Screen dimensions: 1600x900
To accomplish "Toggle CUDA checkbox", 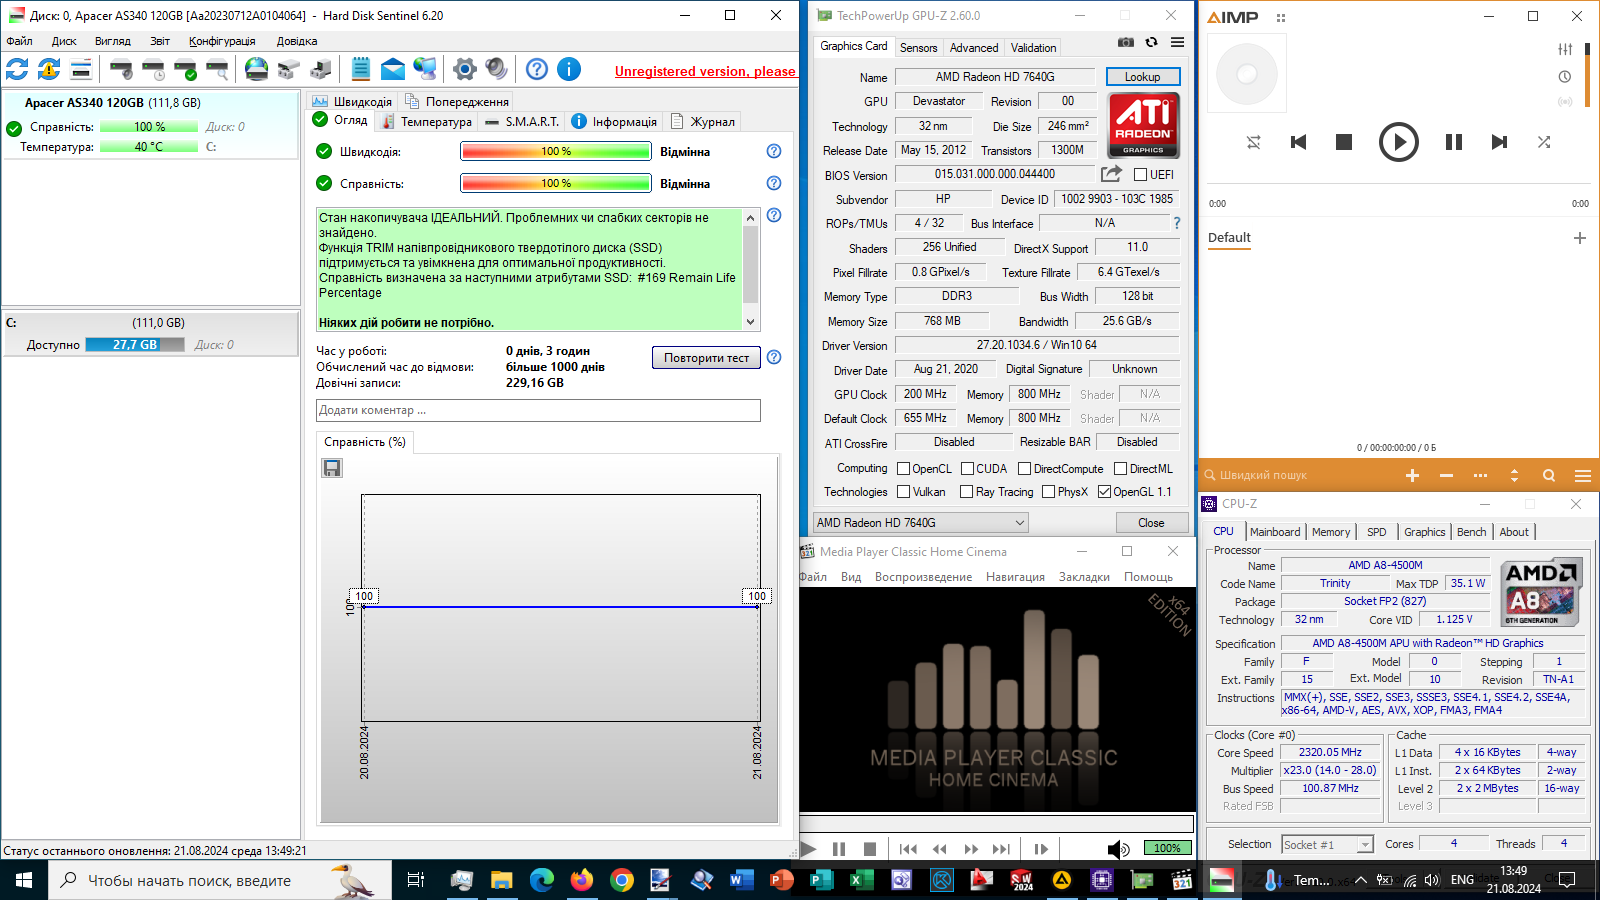I will click(x=968, y=469).
